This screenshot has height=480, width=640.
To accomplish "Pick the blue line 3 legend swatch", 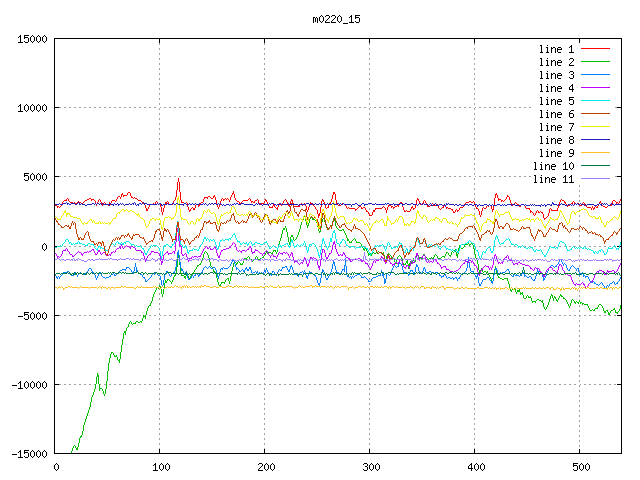I will click(x=596, y=75).
